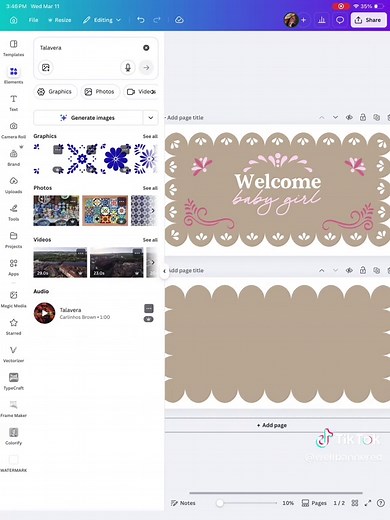Open the Camera Roll side tab
This screenshot has width=390, height=520.
point(14,130)
